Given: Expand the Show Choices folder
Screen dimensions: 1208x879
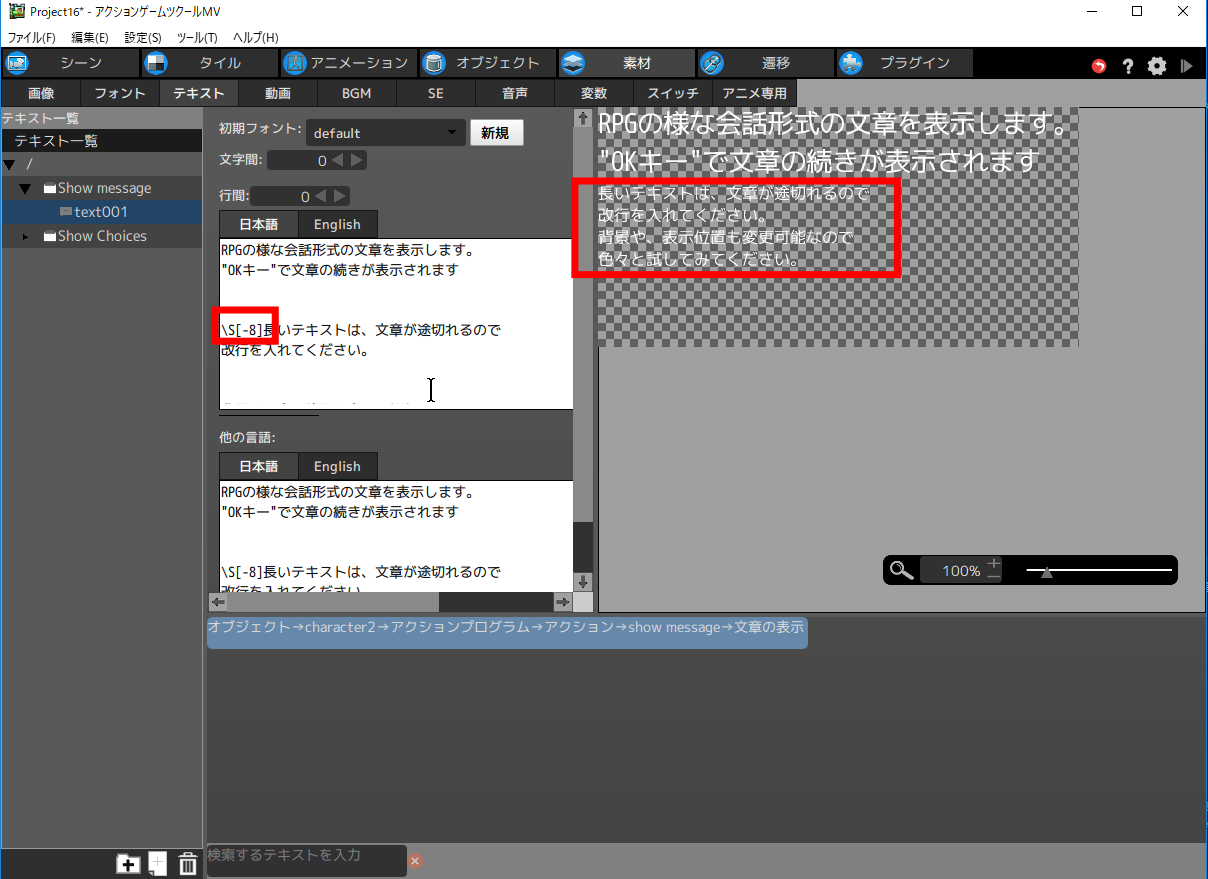Looking at the screenshot, I should (x=26, y=237).
